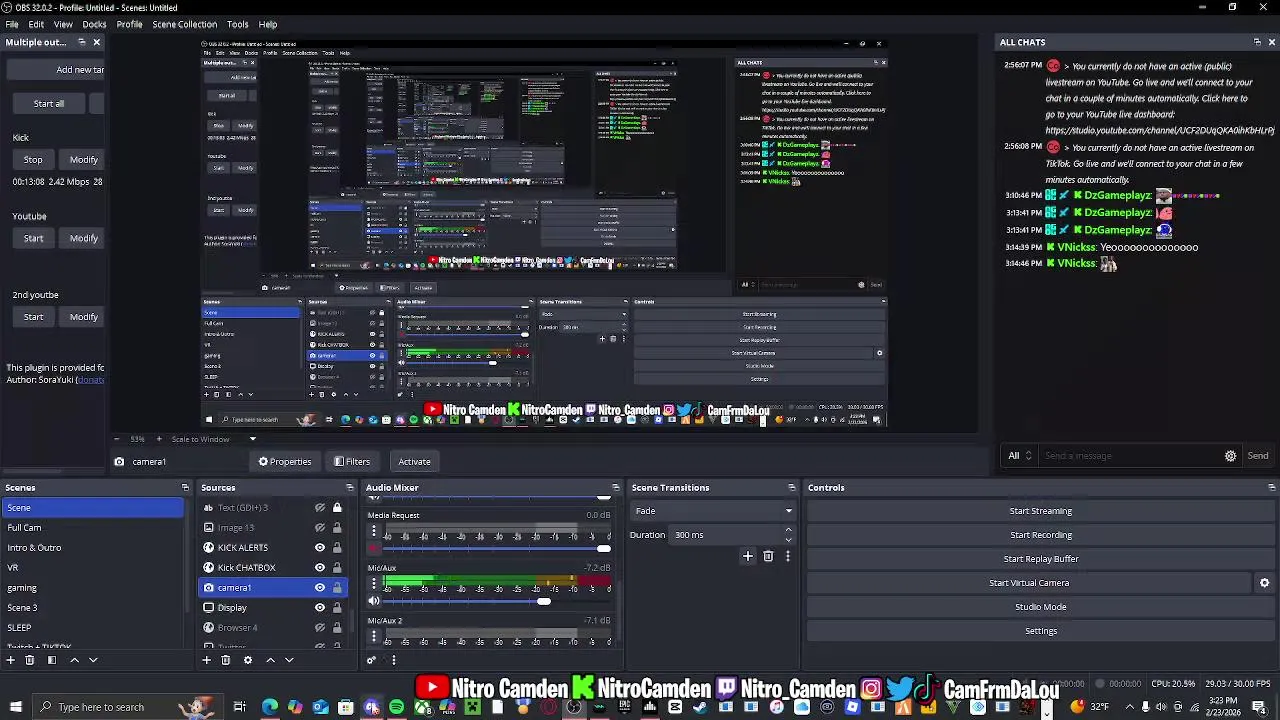This screenshot has height=720, width=1280.
Task: Open scene filters icon in Scenes toolbar
Action: point(51,660)
